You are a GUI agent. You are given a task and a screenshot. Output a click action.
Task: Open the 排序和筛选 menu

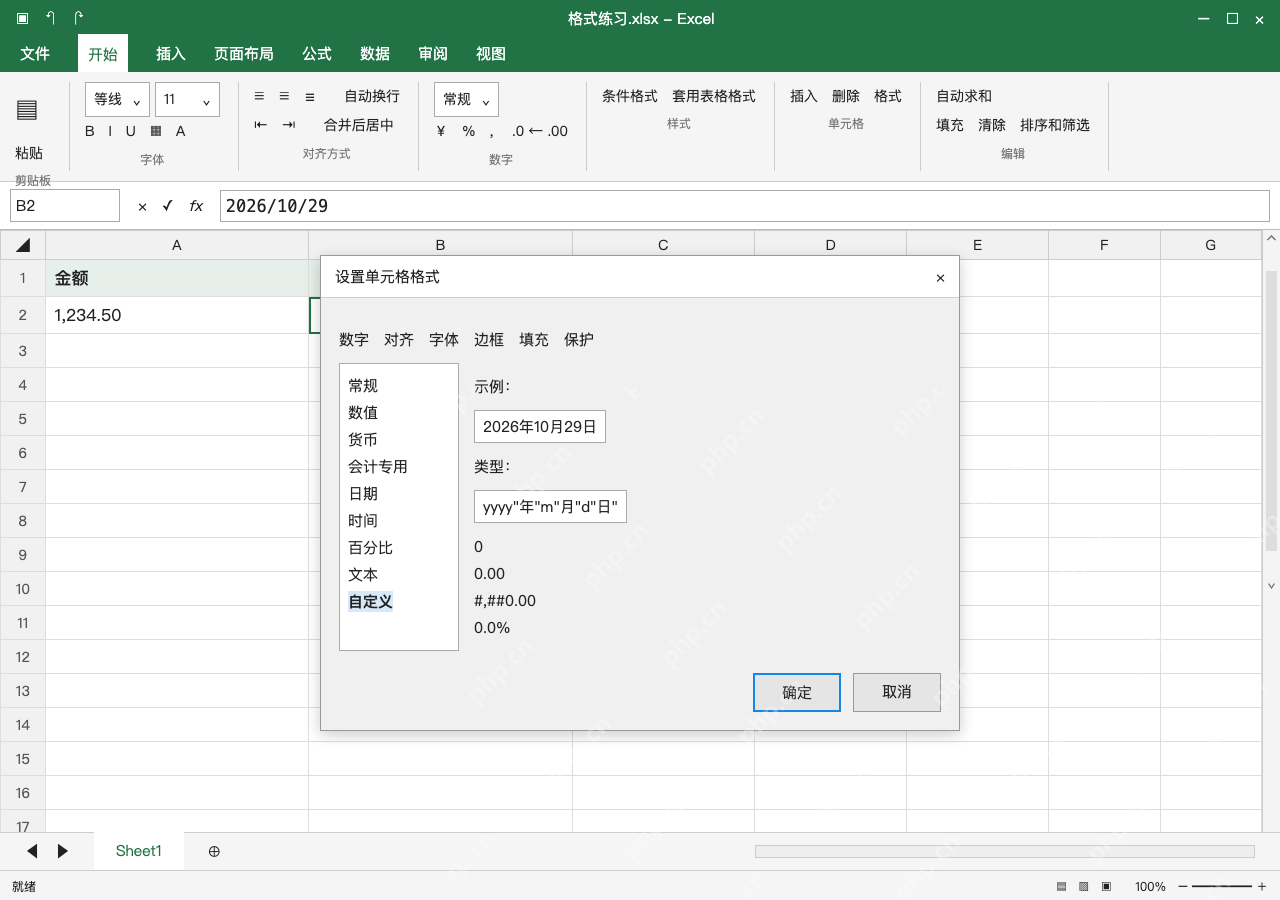(x=1055, y=125)
